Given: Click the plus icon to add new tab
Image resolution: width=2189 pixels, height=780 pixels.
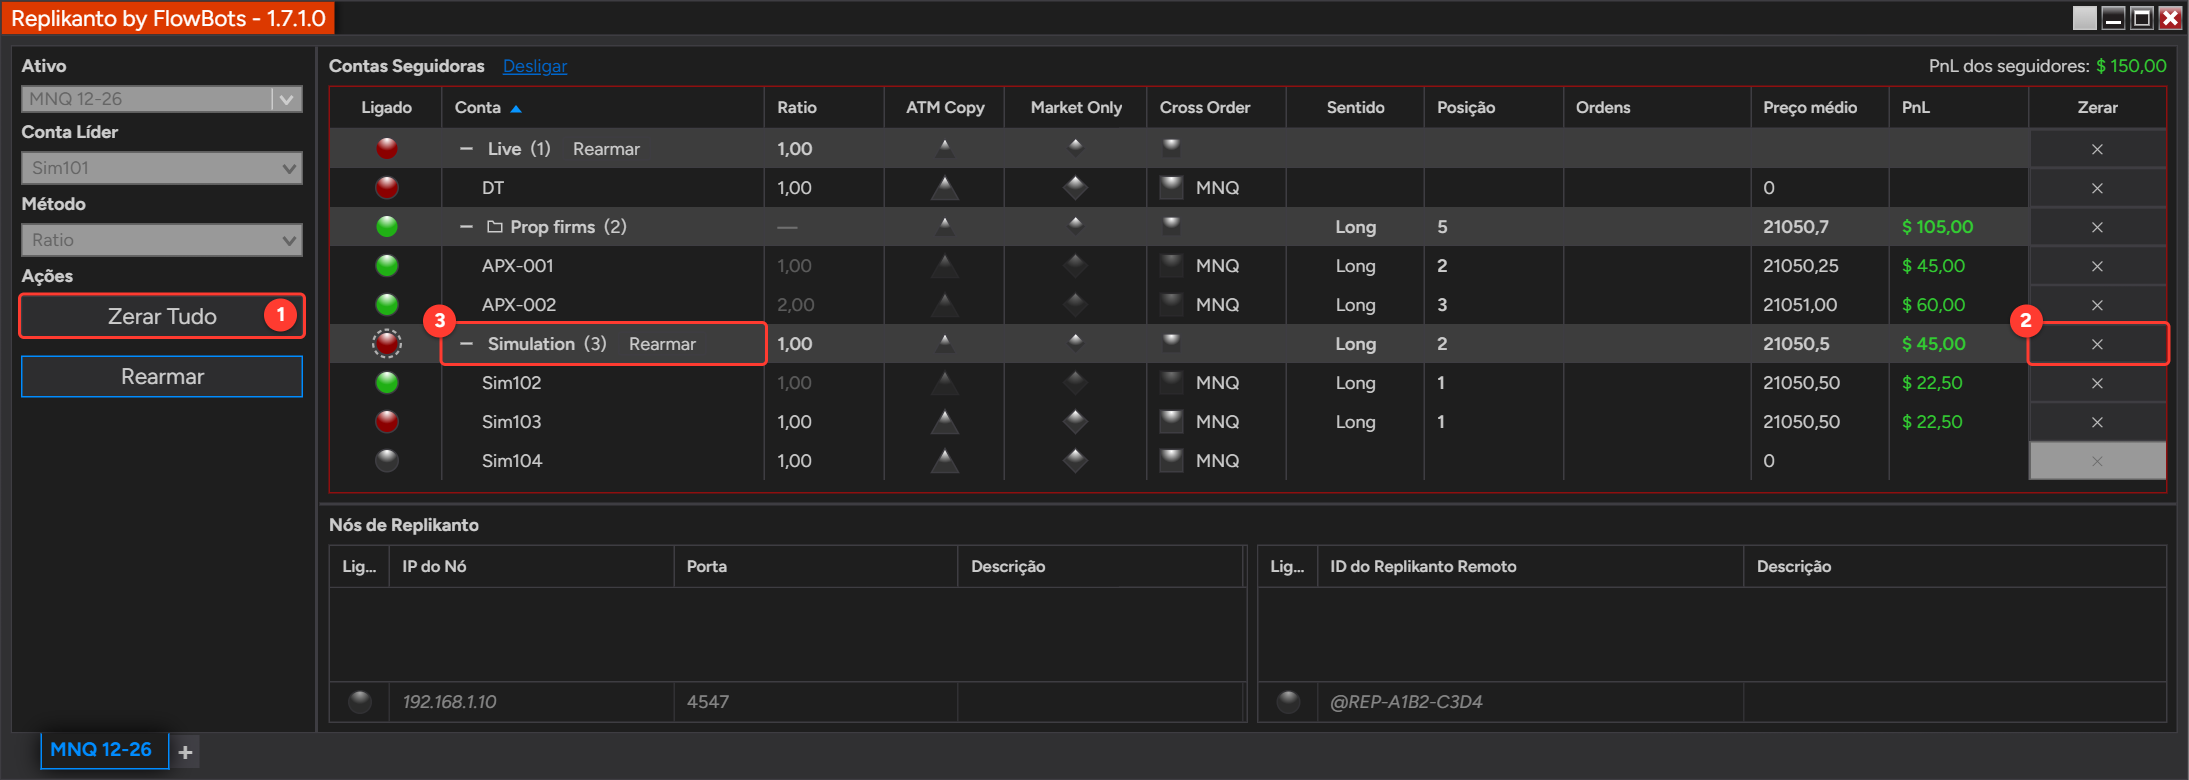Looking at the screenshot, I should click(x=185, y=751).
